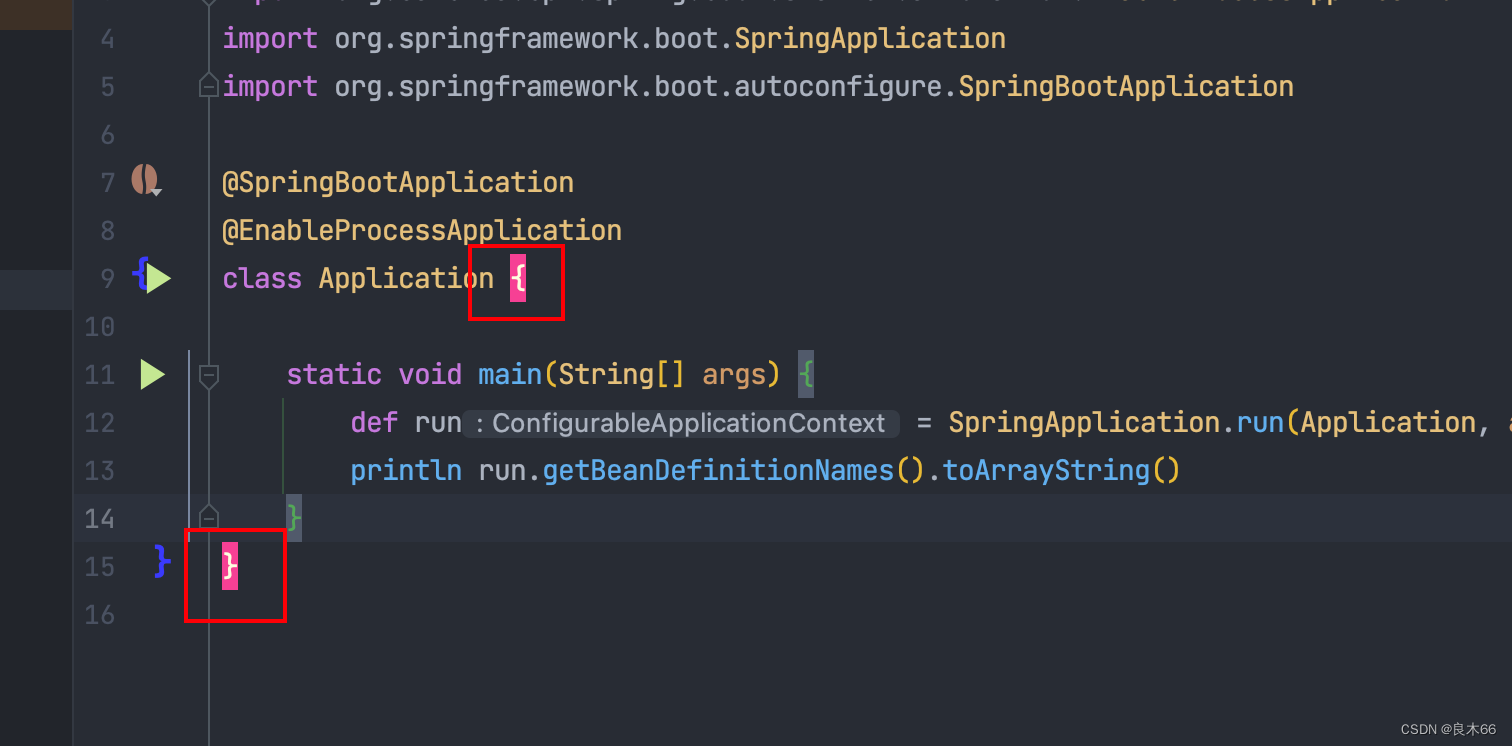Viewport: 1512px width, 746px height.
Task: Click line number 10 in gutter
Action: point(99,326)
